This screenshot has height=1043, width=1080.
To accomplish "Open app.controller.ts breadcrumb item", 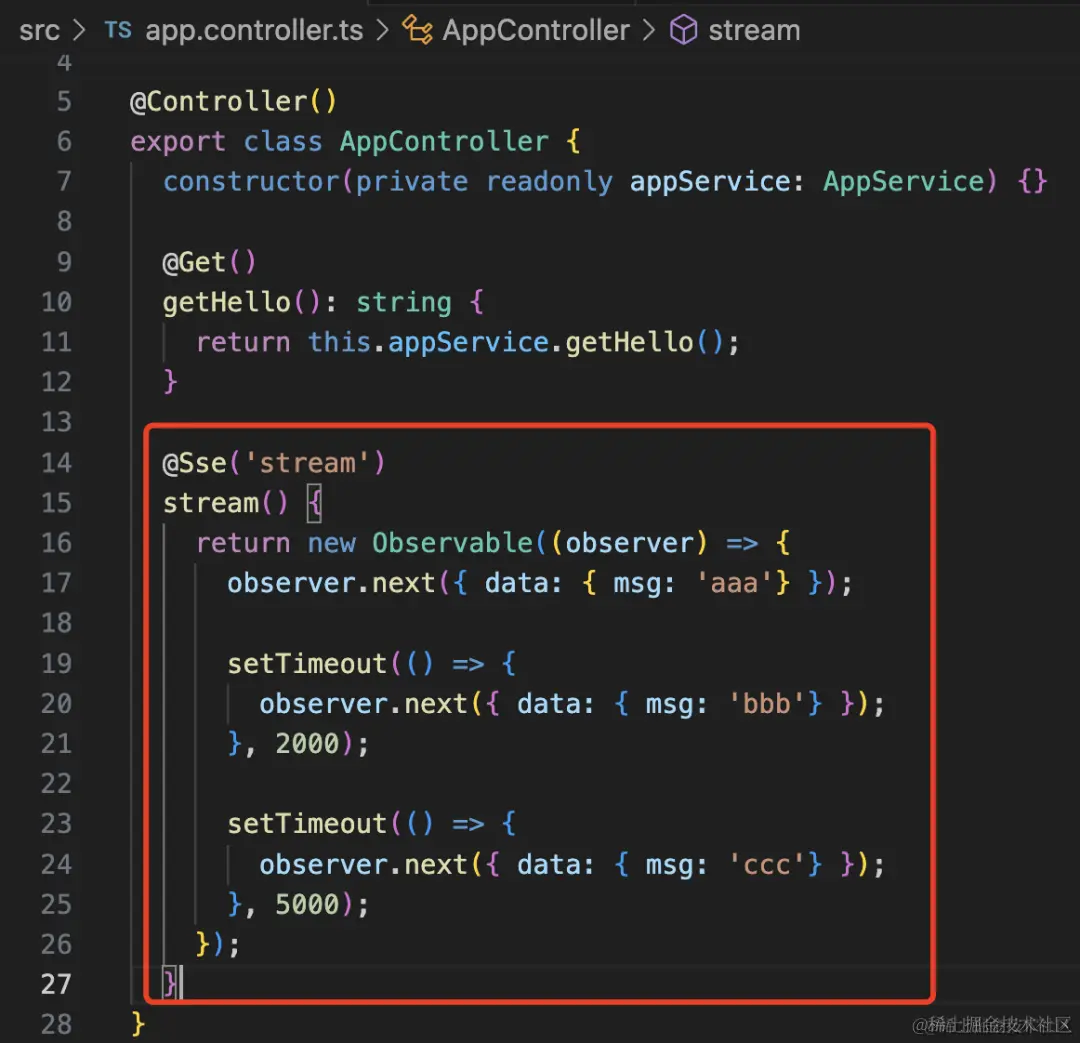I will 254,30.
